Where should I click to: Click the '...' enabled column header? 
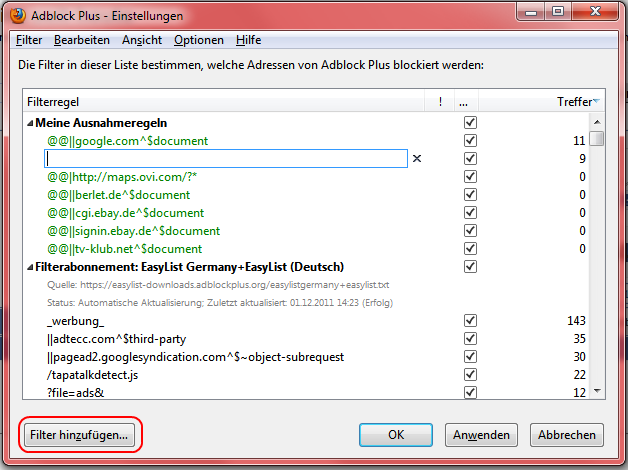tap(463, 101)
